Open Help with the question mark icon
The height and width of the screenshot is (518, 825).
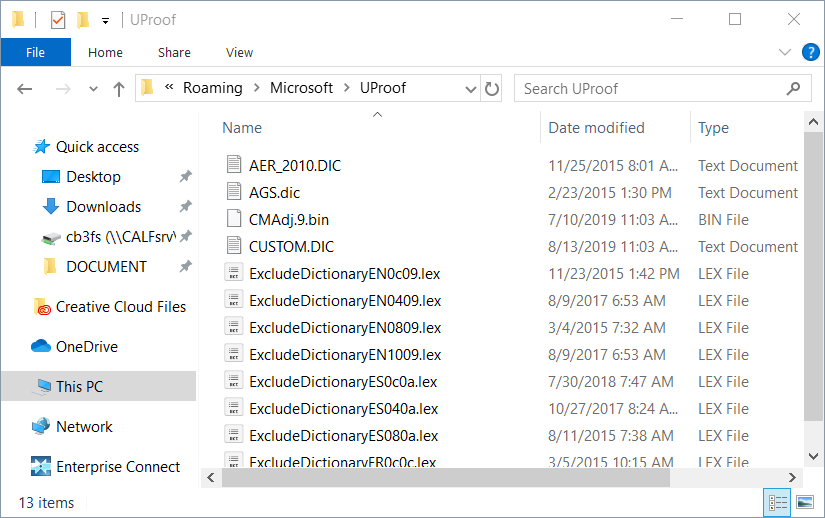811,52
